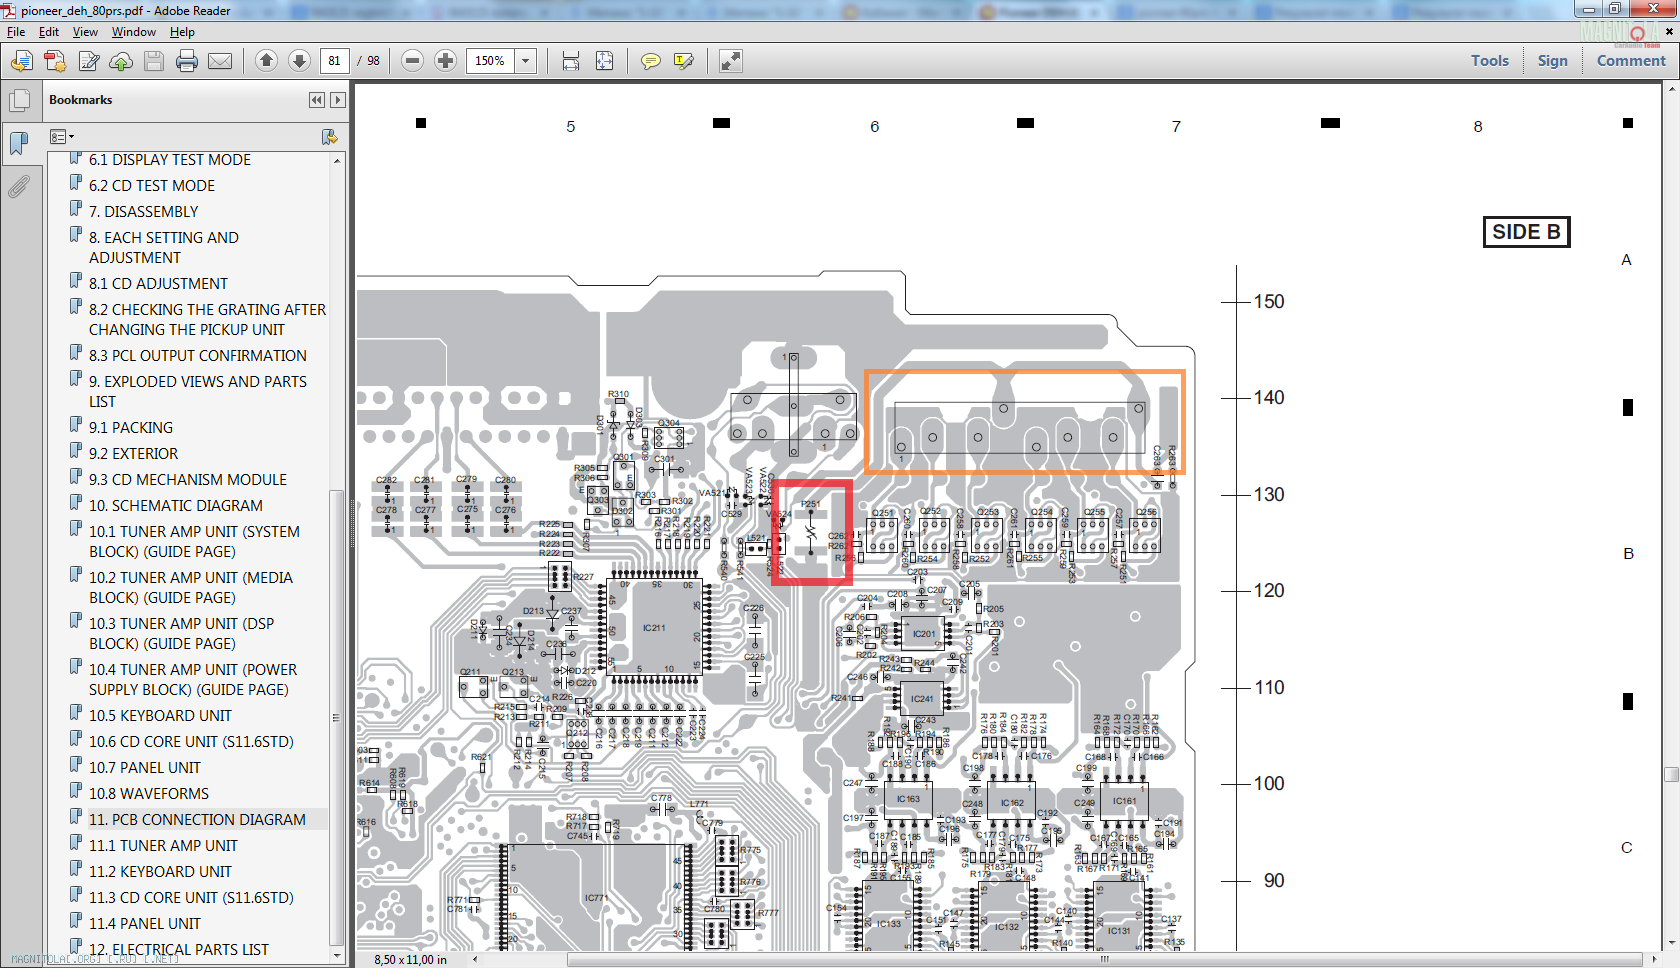This screenshot has width=1680, height=968.
Task: Click the document horizontal scrollbar
Action: tap(1105, 959)
